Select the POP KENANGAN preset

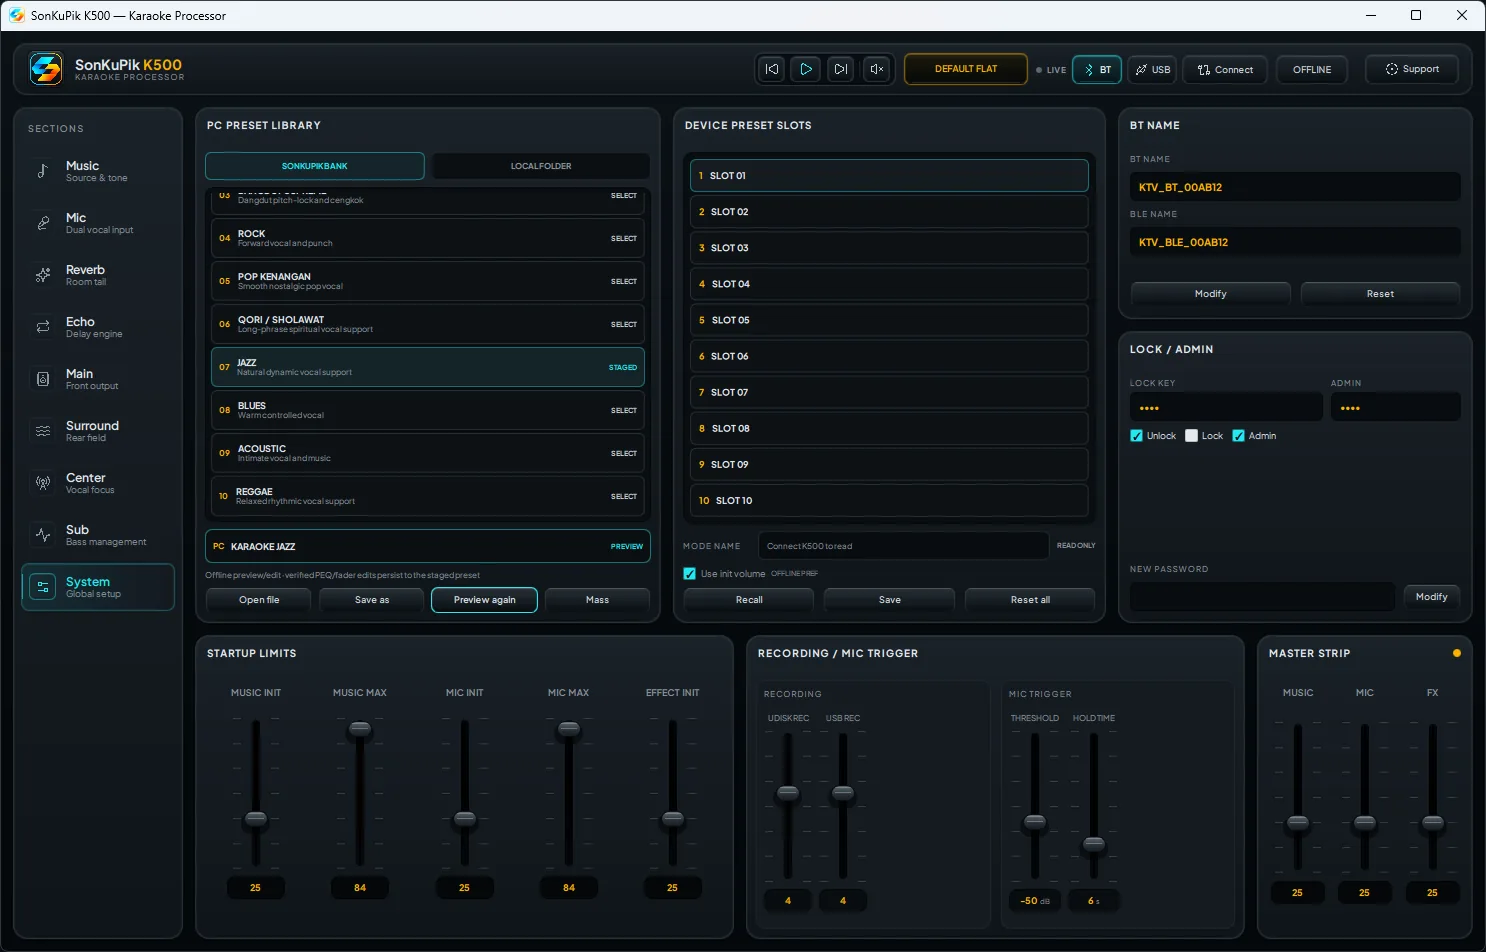[428, 281]
